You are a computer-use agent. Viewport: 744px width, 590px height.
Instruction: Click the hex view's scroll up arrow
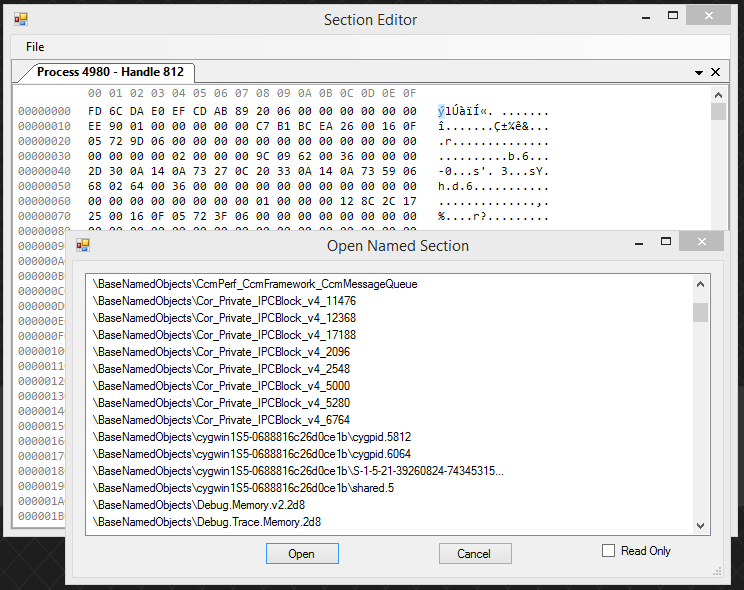(x=718, y=95)
